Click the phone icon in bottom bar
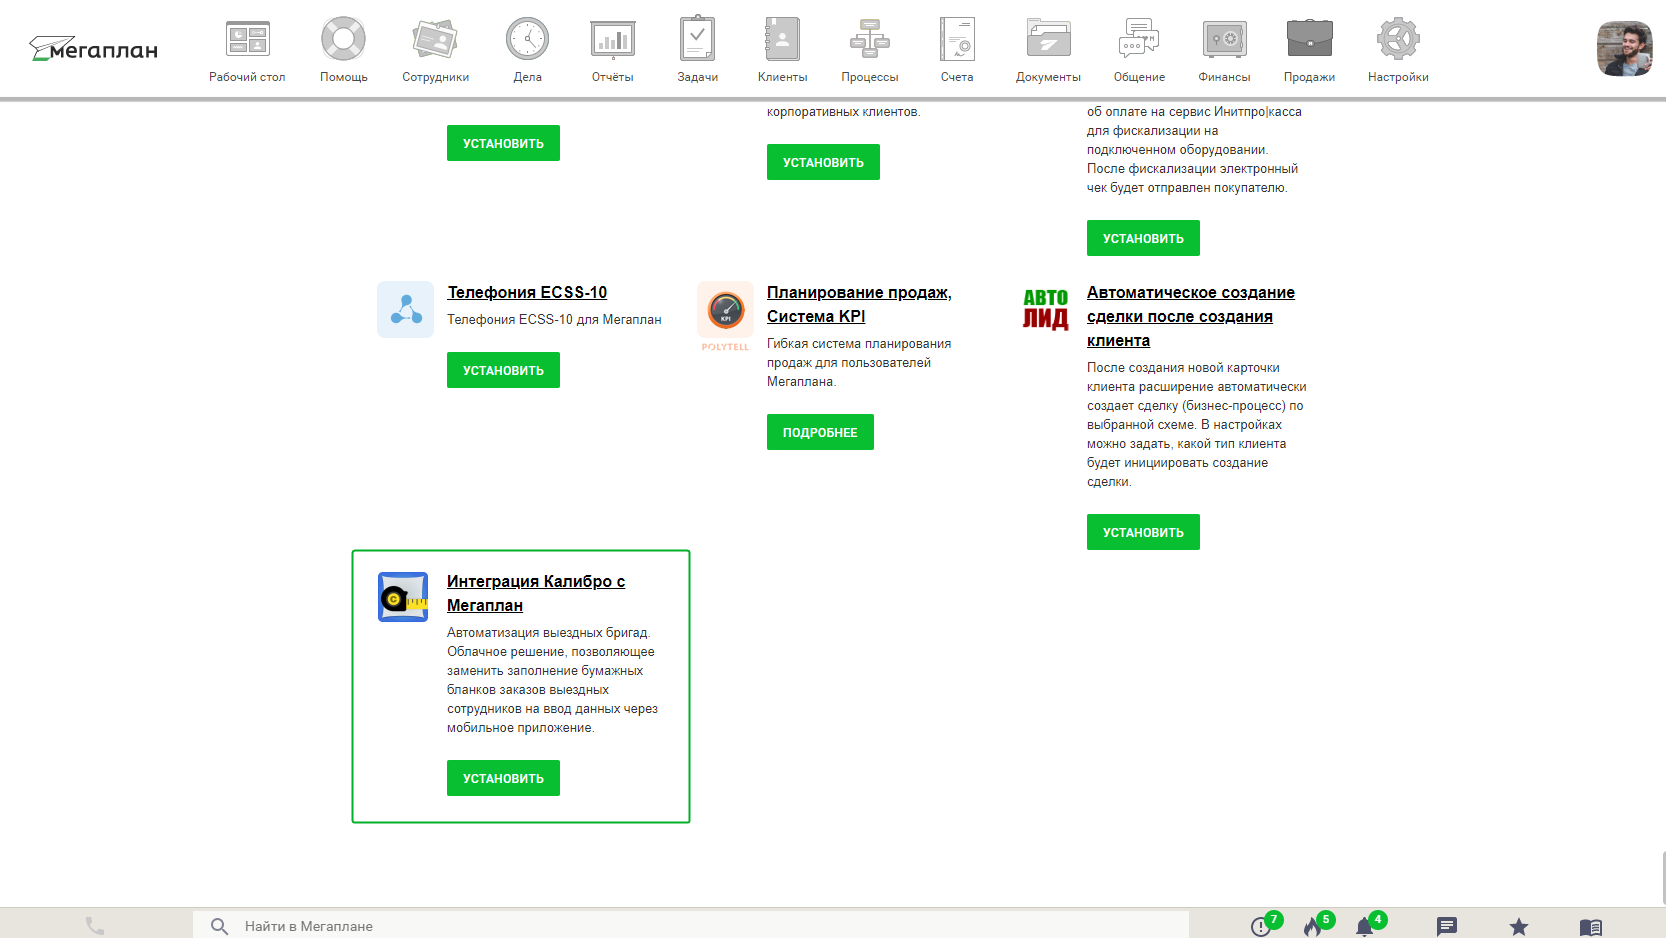 click(95, 926)
